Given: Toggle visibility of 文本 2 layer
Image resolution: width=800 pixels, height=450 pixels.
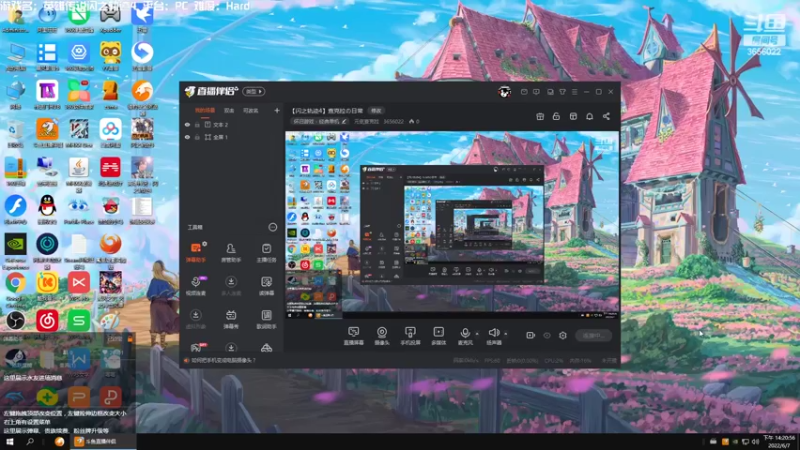Looking at the screenshot, I should click(187, 124).
